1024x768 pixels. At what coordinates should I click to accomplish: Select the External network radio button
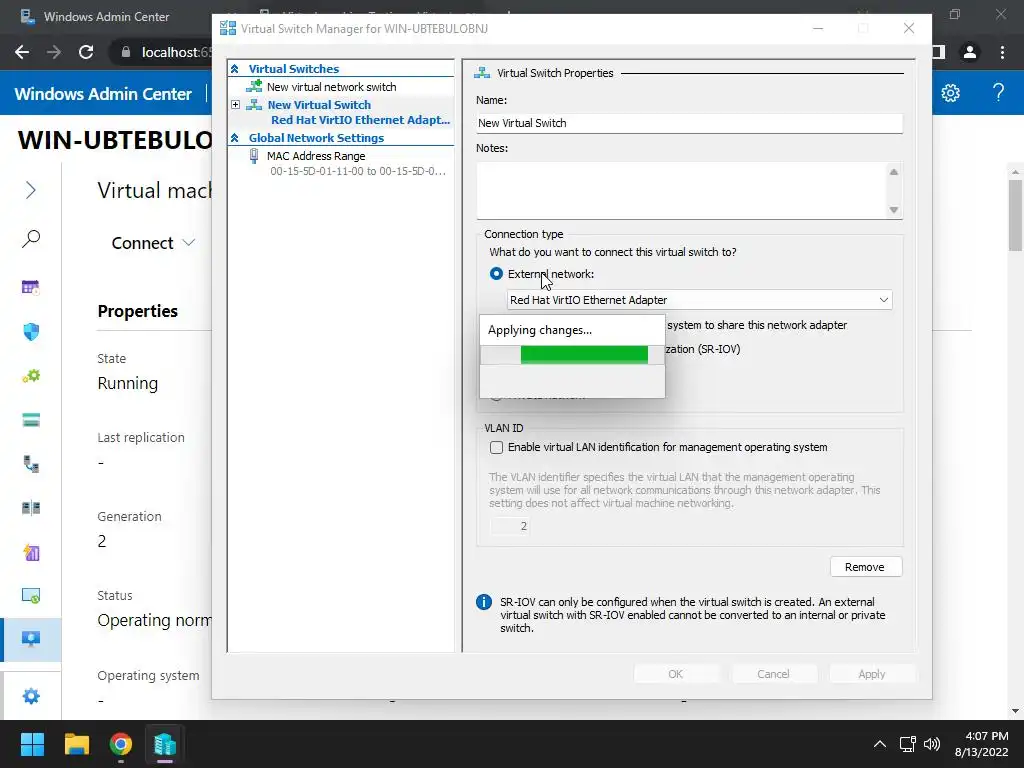pyautogui.click(x=496, y=274)
